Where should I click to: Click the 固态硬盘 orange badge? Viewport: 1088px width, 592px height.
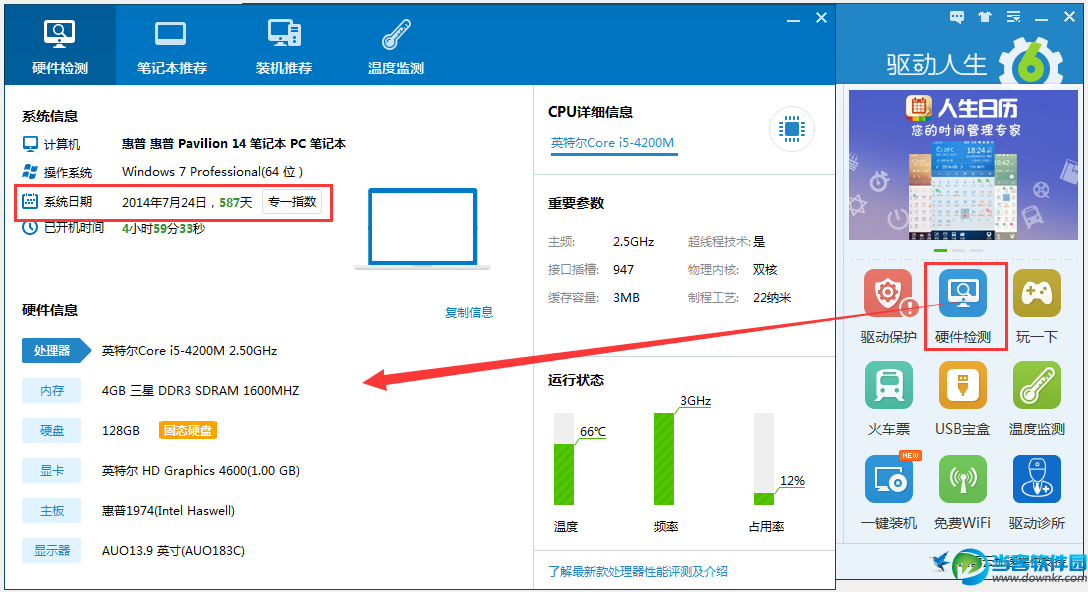(188, 430)
